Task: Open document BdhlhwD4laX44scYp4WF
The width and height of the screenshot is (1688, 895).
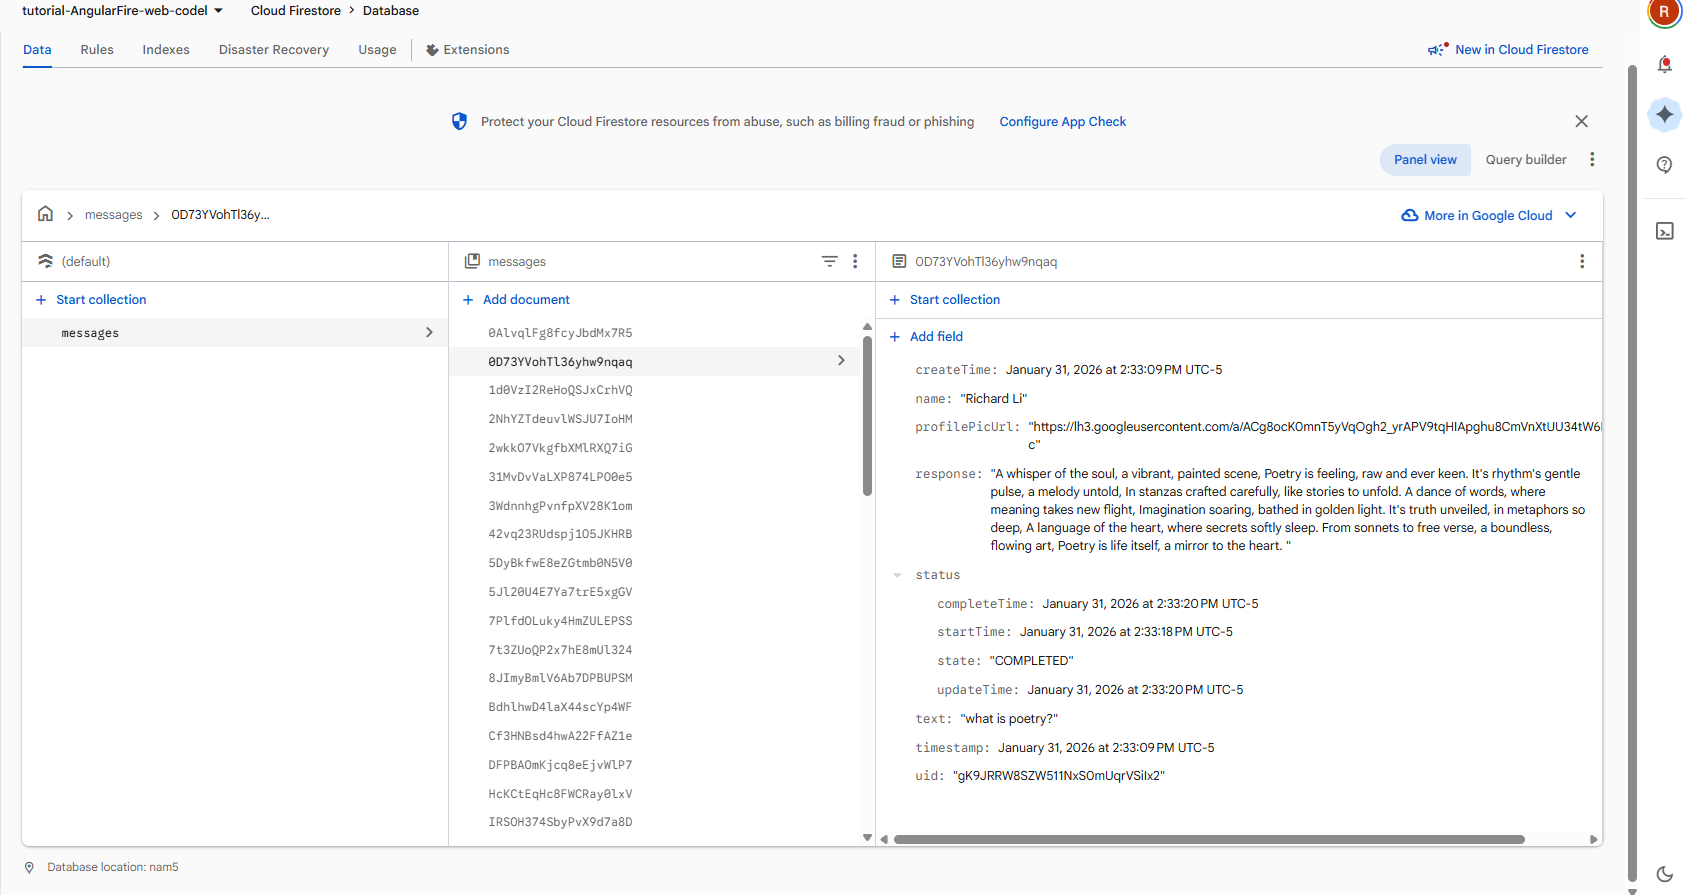Action: pyautogui.click(x=560, y=707)
